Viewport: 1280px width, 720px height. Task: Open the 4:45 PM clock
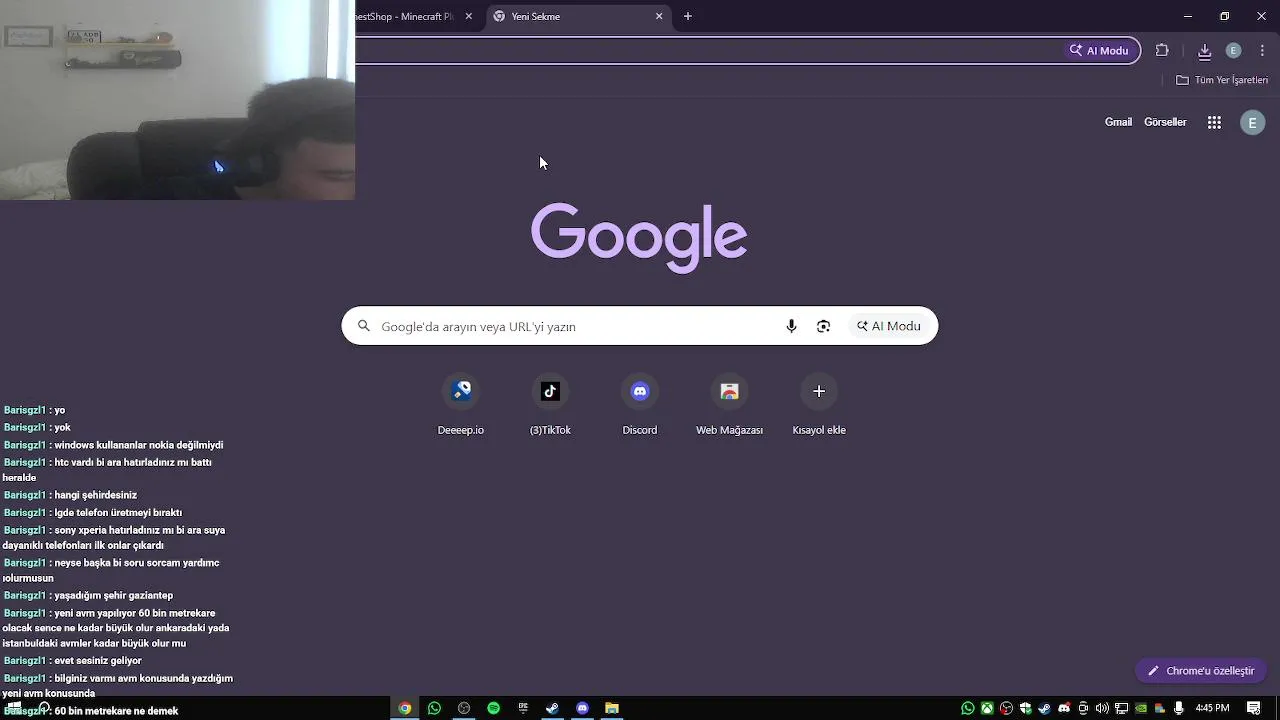click(1212, 708)
